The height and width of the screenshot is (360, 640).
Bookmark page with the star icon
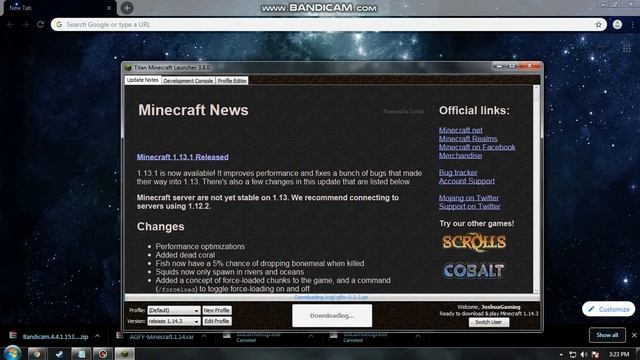pos(598,24)
